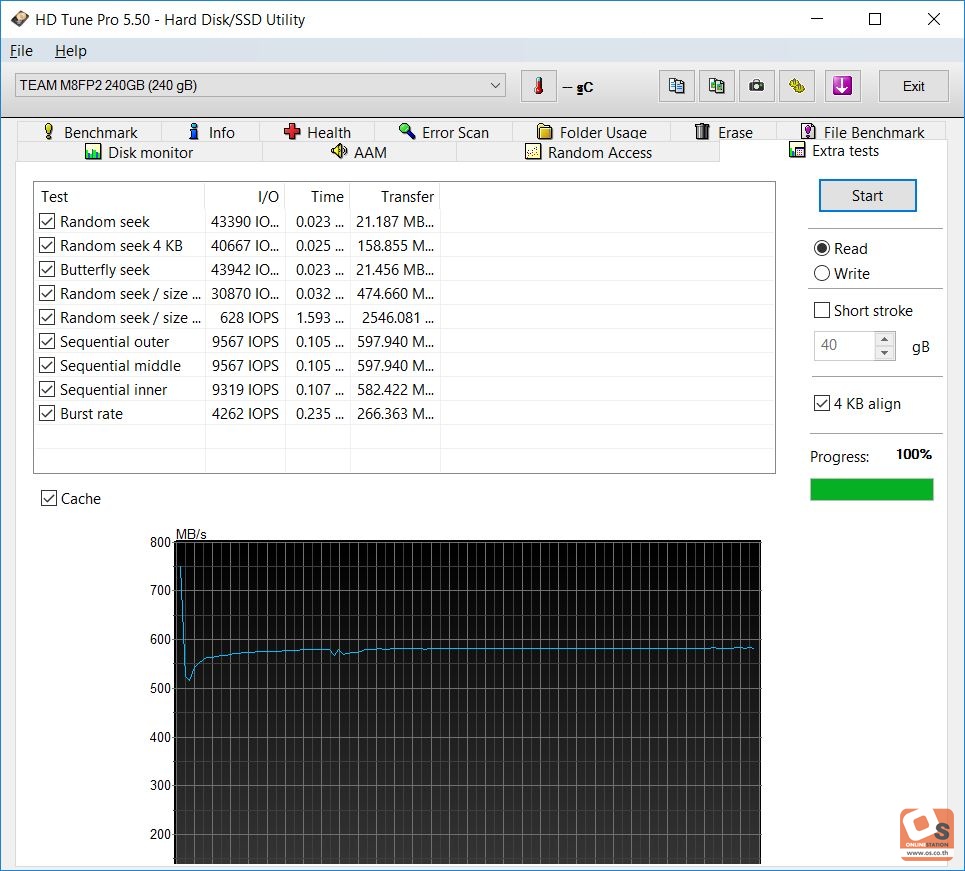Switch to the Health tab
This screenshot has width=965, height=871.
click(x=318, y=132)
